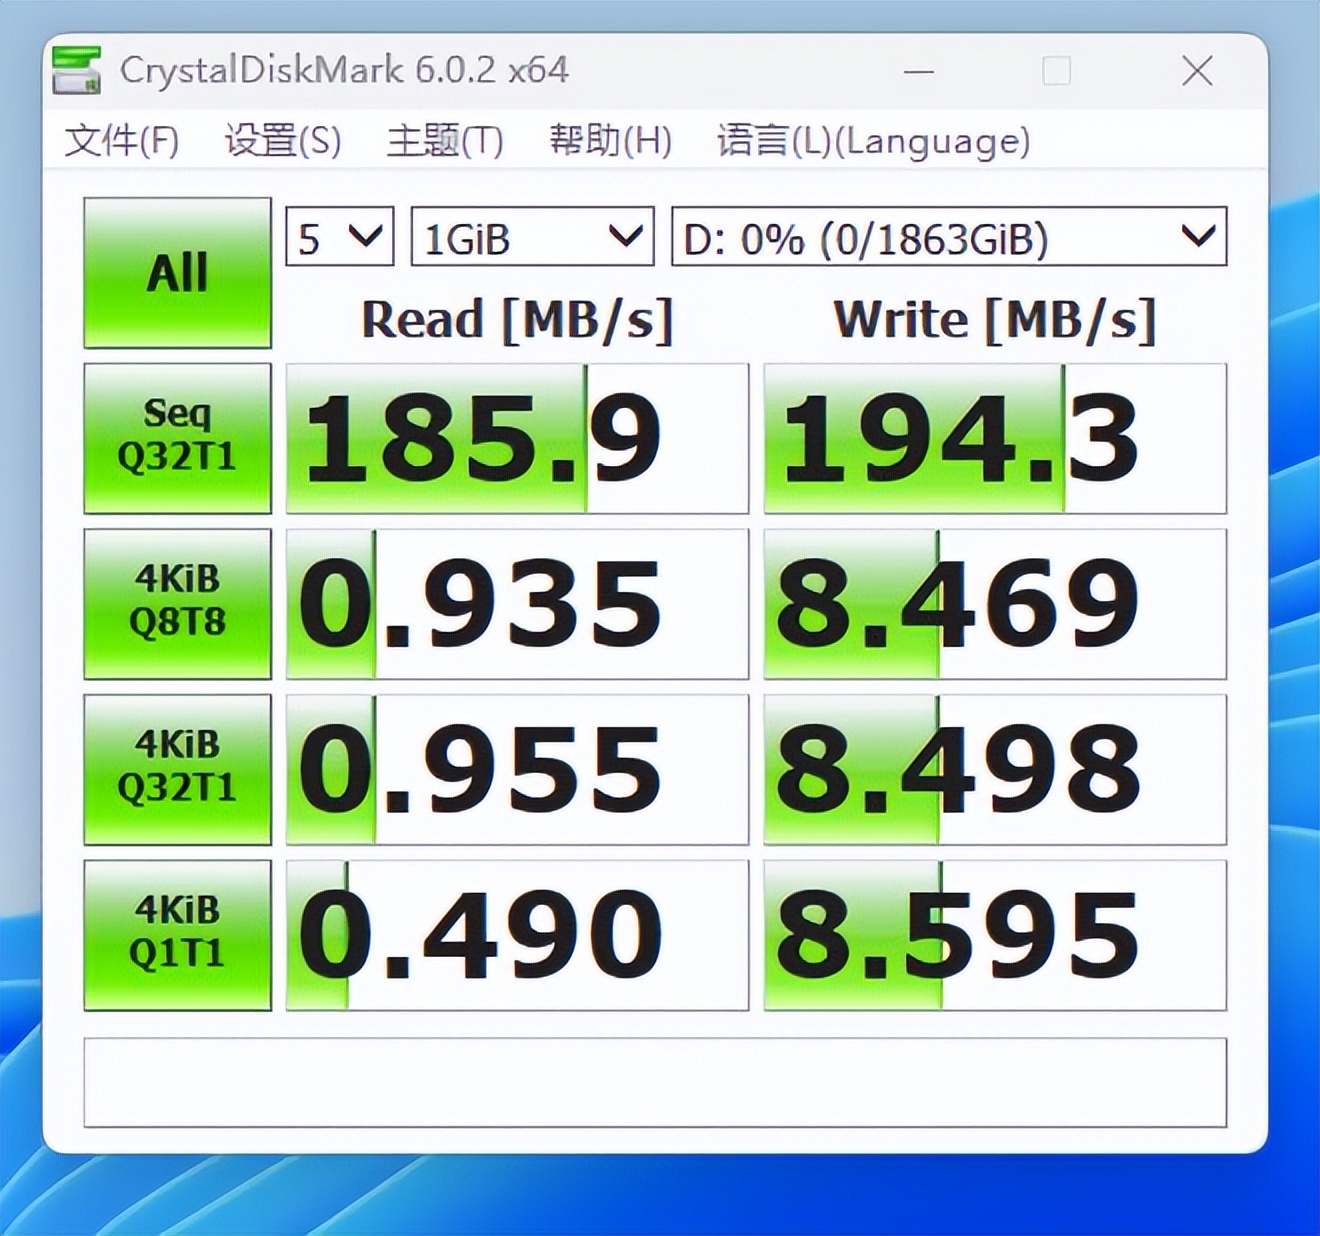Open the drive selector showing D: 0%
This screenshot has width=1320, height=1236.
pos(948,237)
